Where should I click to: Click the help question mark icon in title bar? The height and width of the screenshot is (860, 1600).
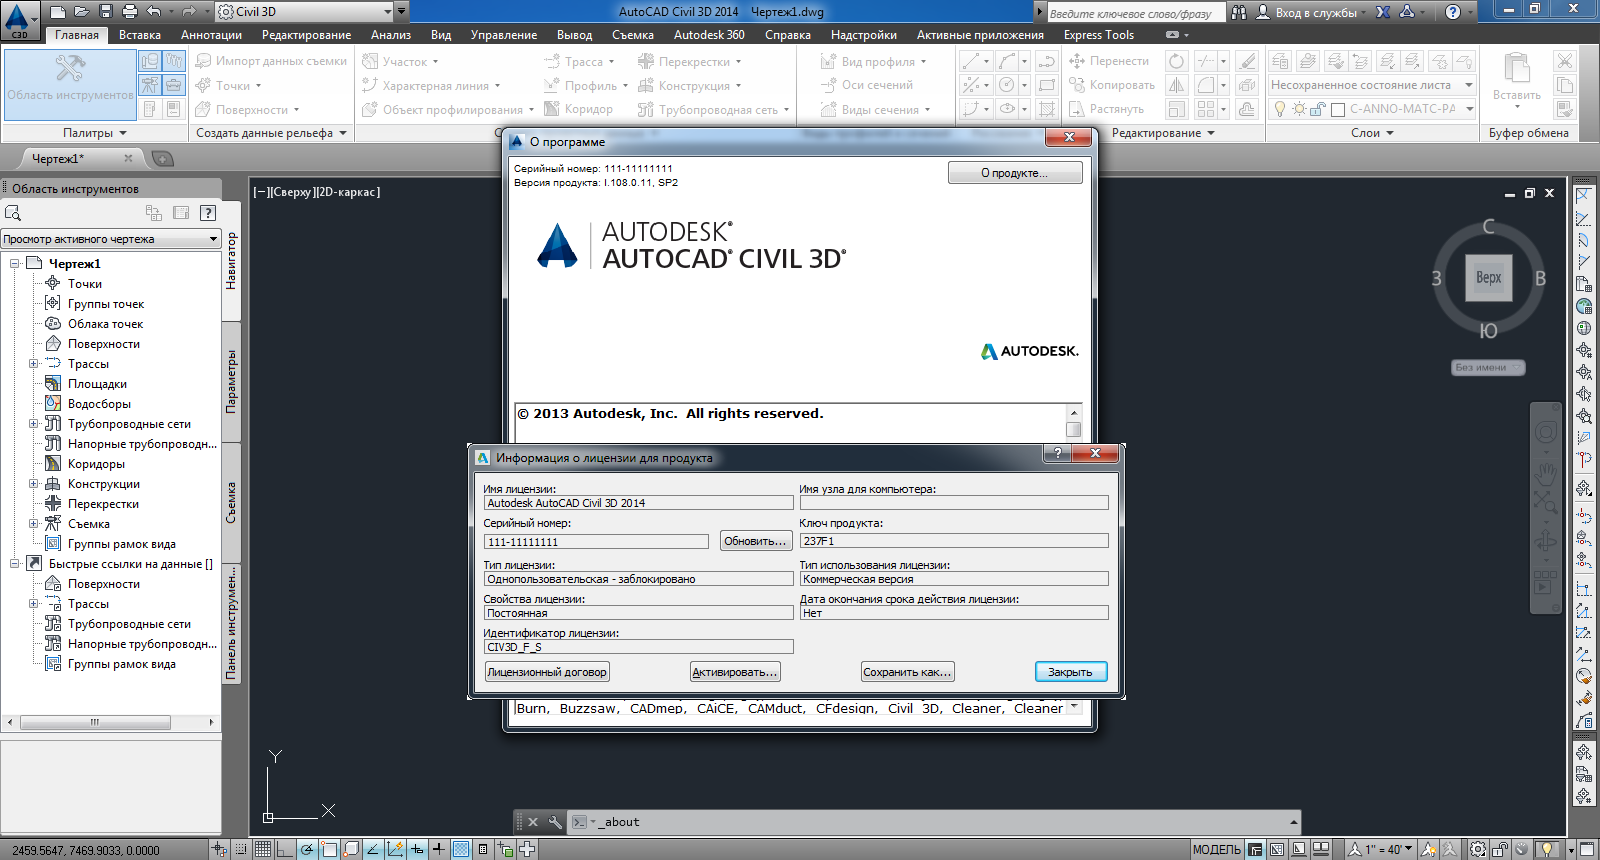(x=1453, y=12)
